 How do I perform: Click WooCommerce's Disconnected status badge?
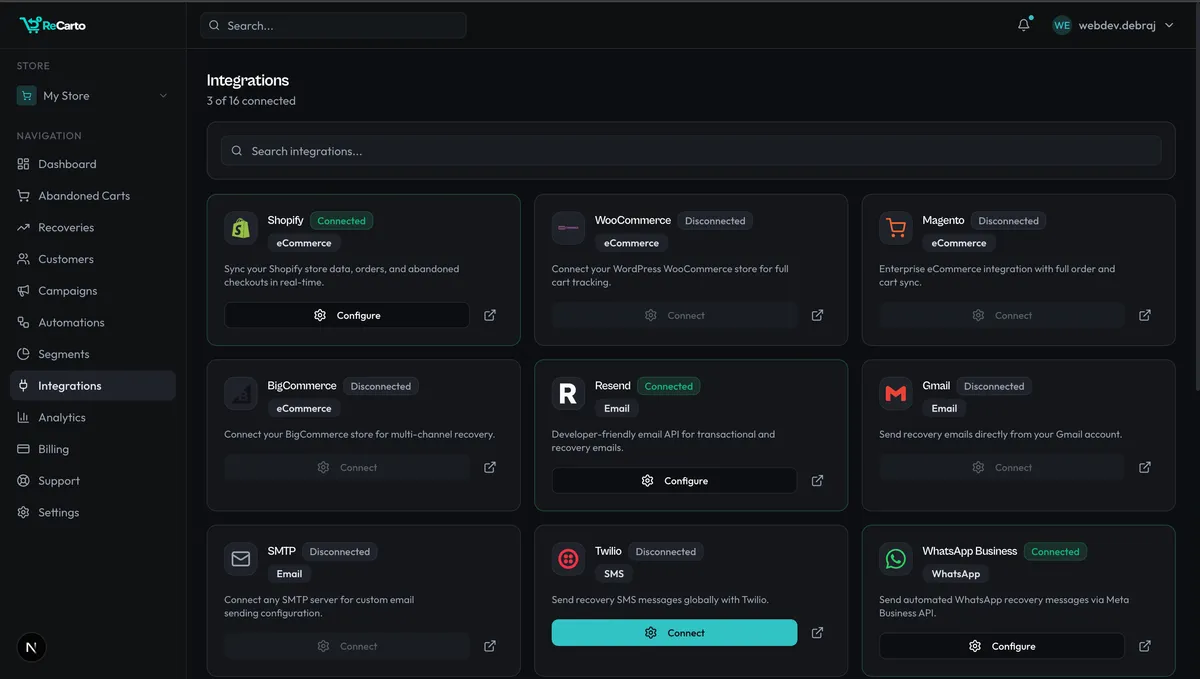715,221
